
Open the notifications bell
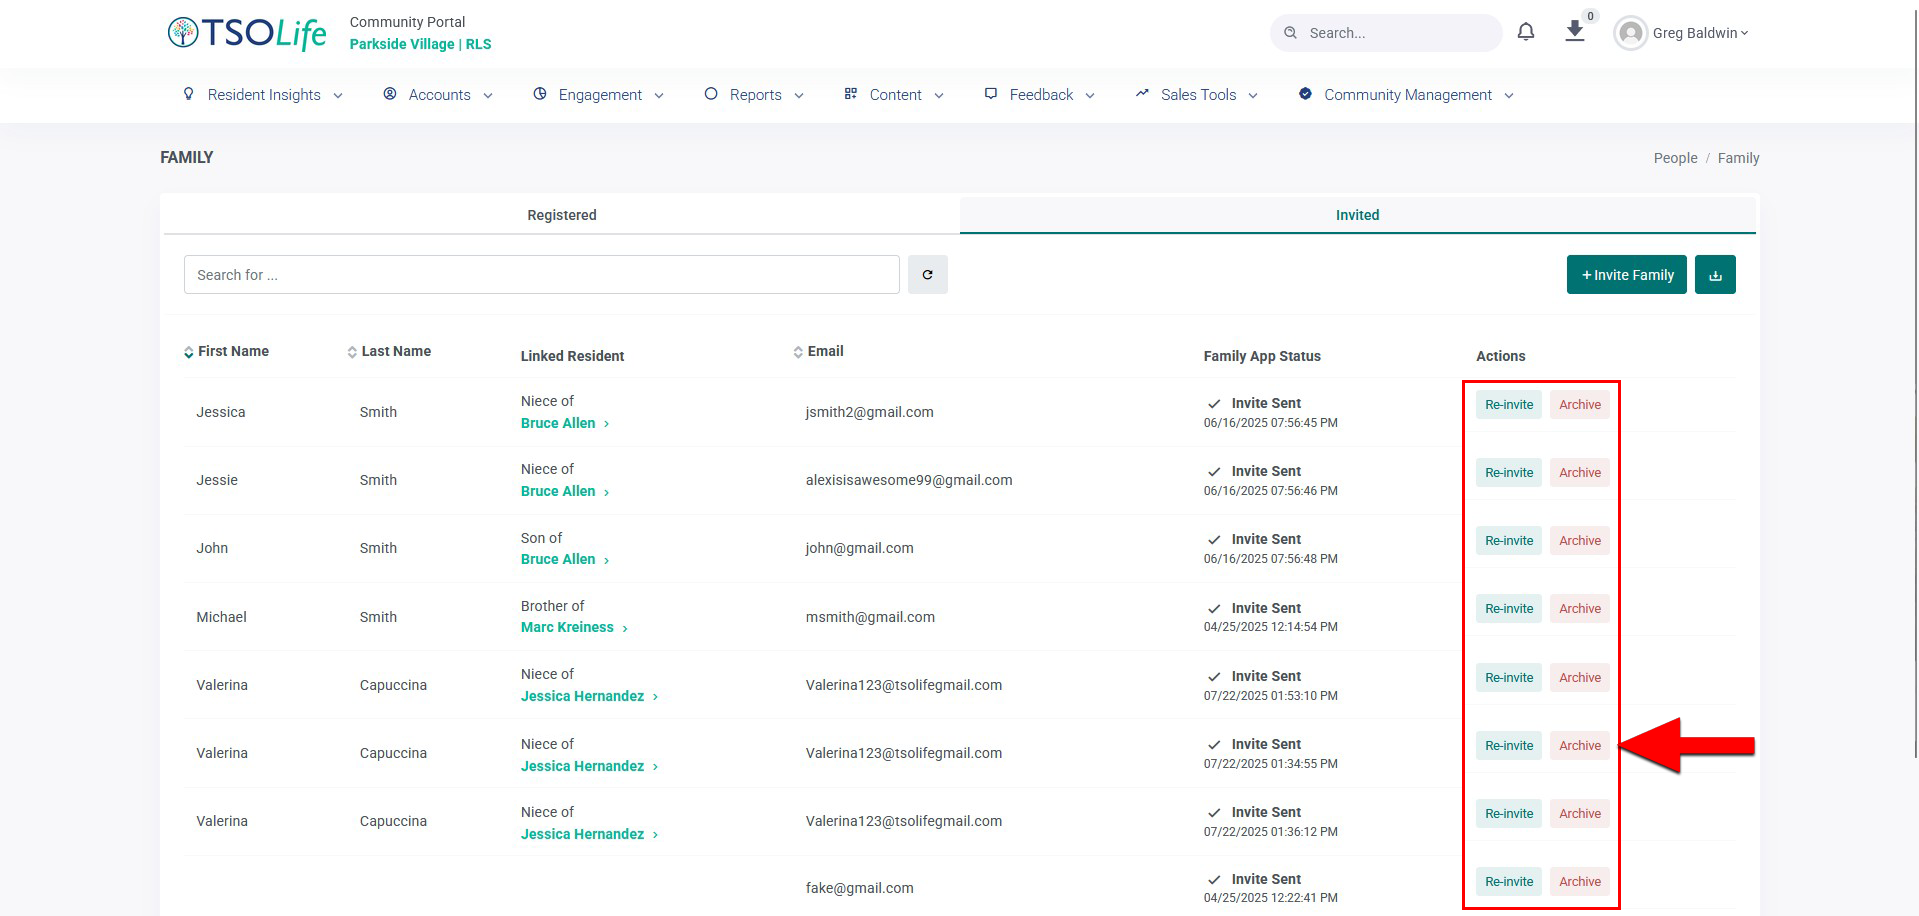[x=1526, y=32]
